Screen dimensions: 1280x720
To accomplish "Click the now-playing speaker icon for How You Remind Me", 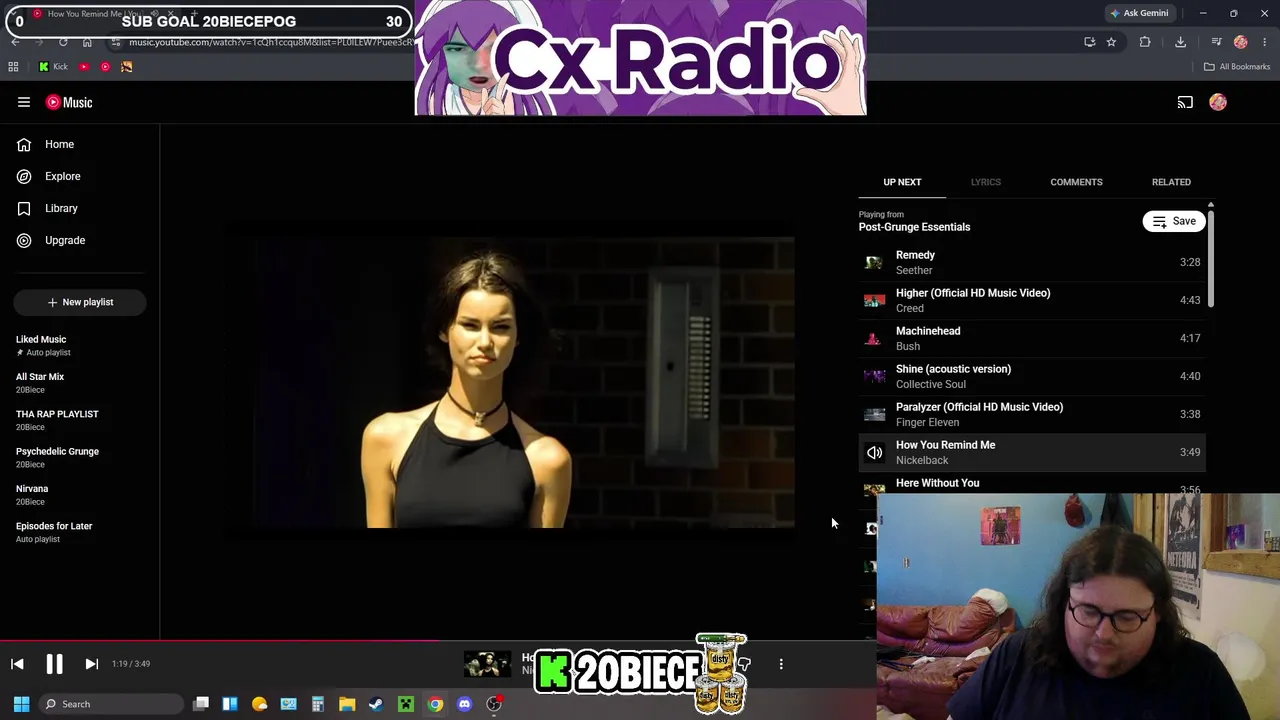I will pyautogui.click(x=874, y=452).
